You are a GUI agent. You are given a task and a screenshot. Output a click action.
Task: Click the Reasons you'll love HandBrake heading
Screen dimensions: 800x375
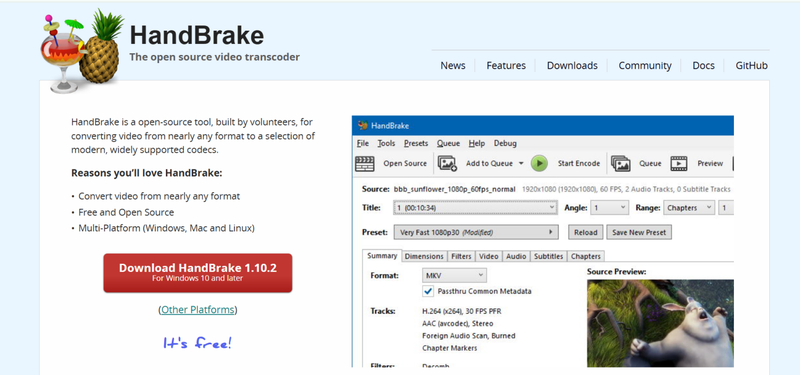click(x=147, y=173)
